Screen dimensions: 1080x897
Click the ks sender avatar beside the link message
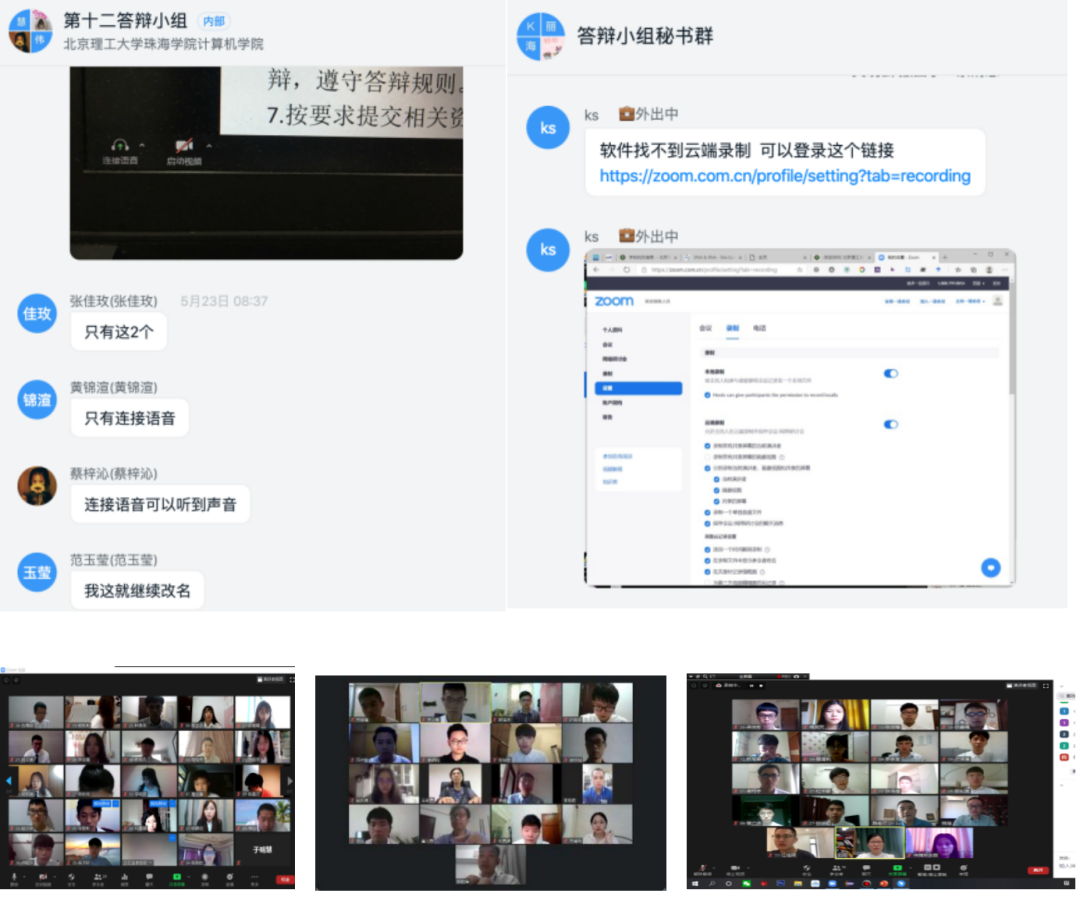548,127
